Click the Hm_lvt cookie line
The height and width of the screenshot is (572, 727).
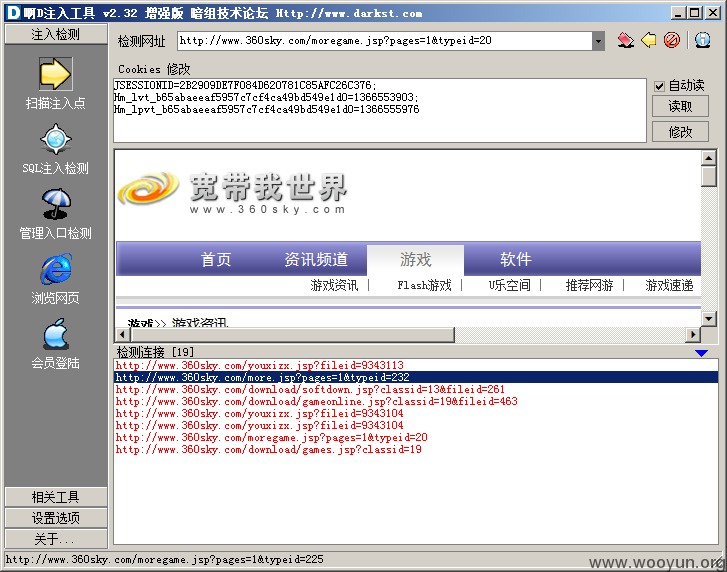[267, 97]
